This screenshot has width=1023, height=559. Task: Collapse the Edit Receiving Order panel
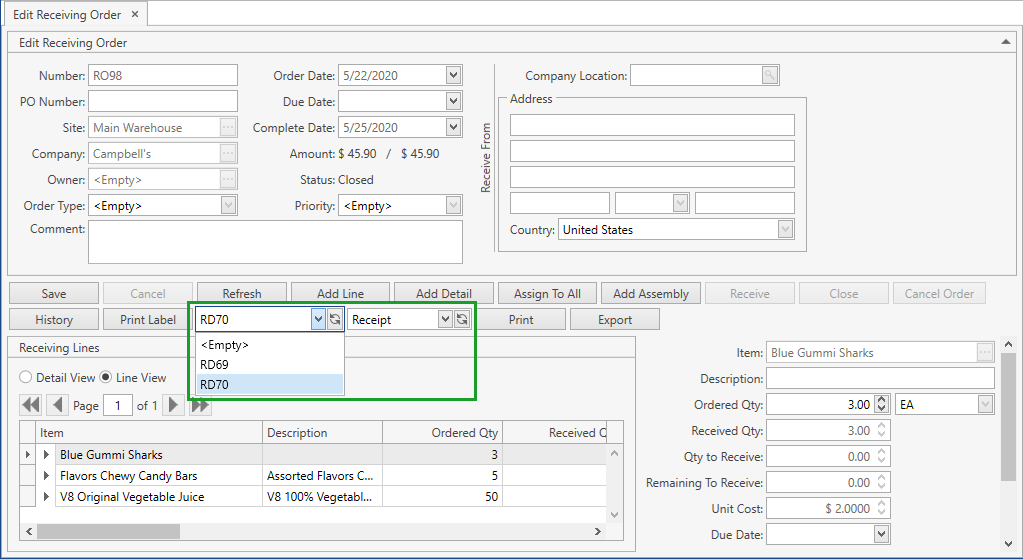pos(1005,42)
